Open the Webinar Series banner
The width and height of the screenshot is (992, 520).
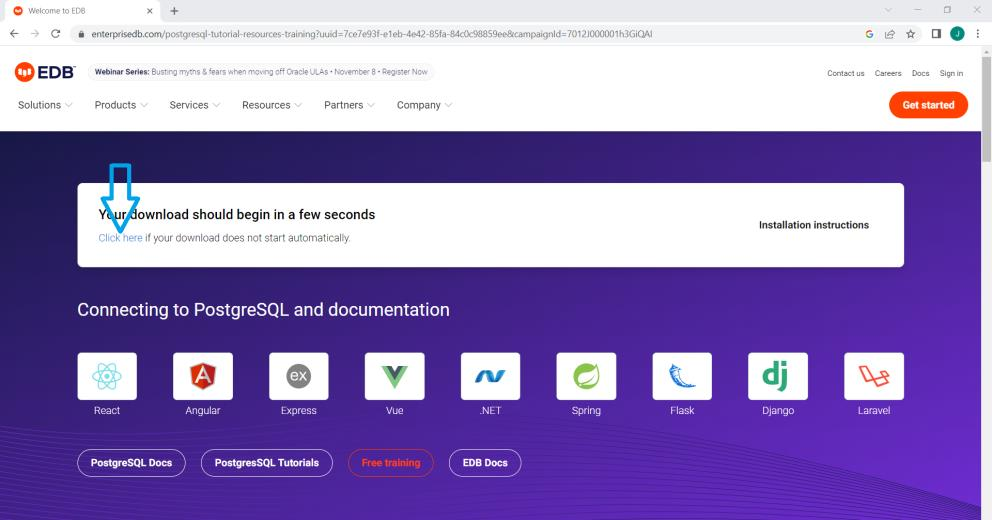[261, 72]
